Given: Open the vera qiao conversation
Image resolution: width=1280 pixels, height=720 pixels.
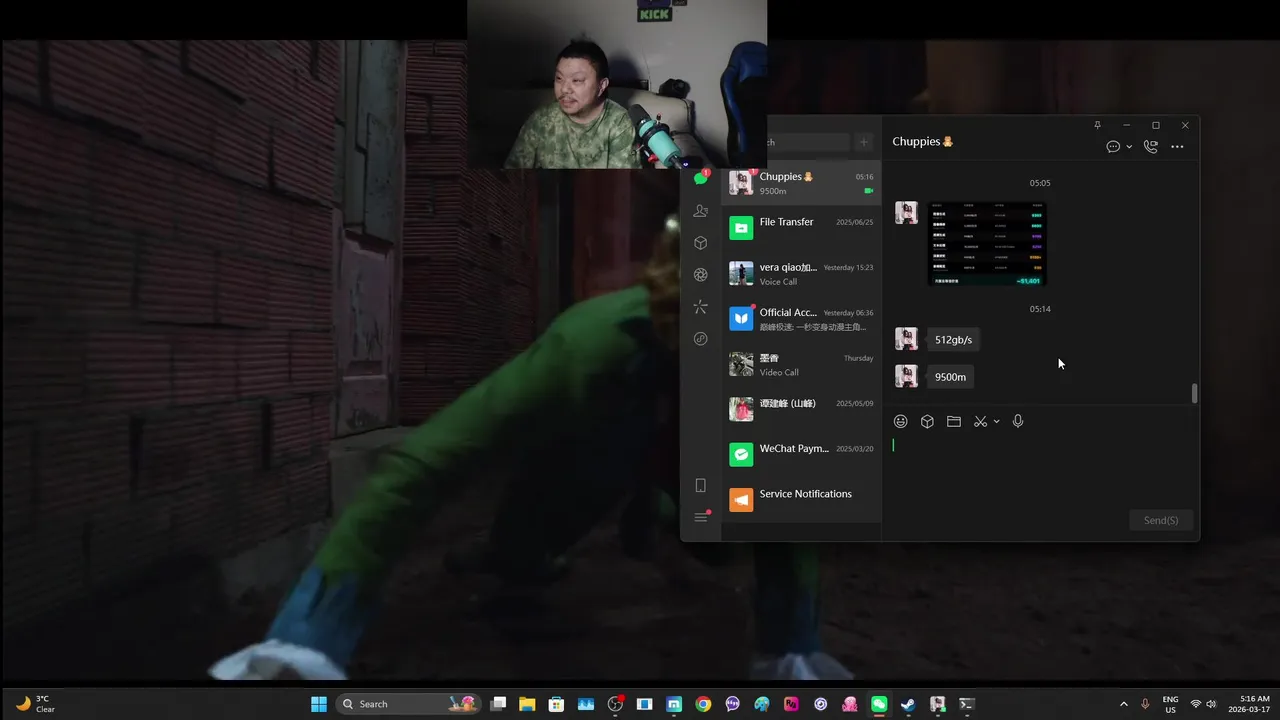Looking at the screenshot, I should click(x=801, y=274).
